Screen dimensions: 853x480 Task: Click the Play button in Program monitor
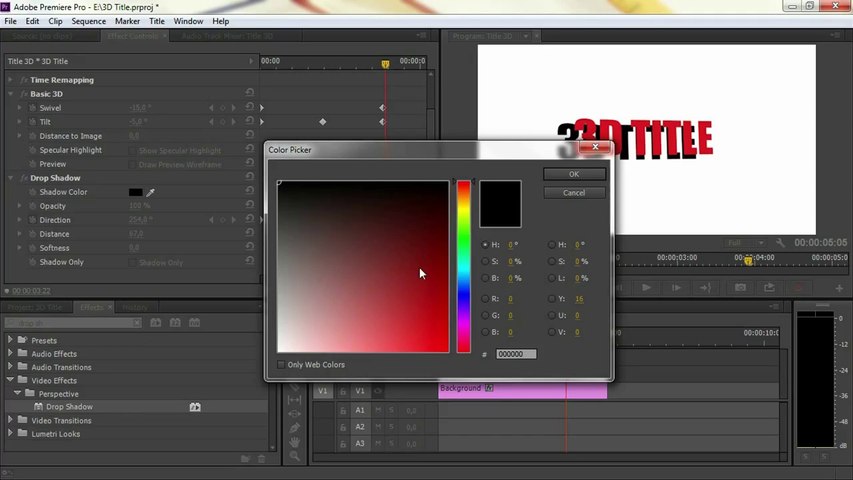click(x=646, y=287)
